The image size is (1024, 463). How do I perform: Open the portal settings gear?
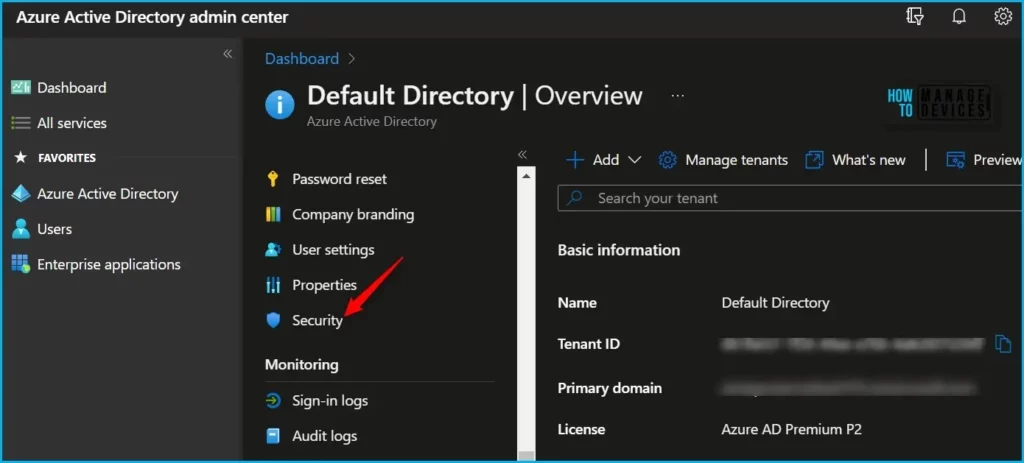click(1003, 16)
